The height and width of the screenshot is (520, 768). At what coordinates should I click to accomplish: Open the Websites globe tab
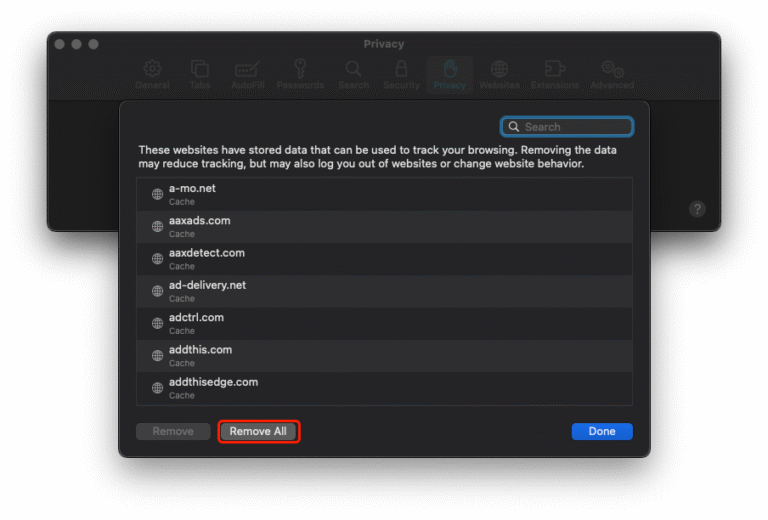(499, 75)
